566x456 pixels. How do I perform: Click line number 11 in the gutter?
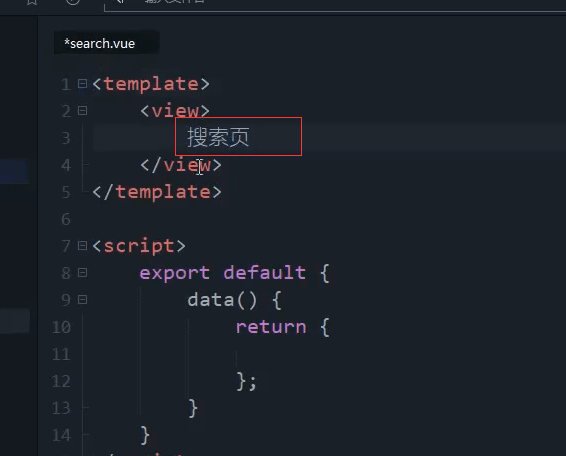61,354
